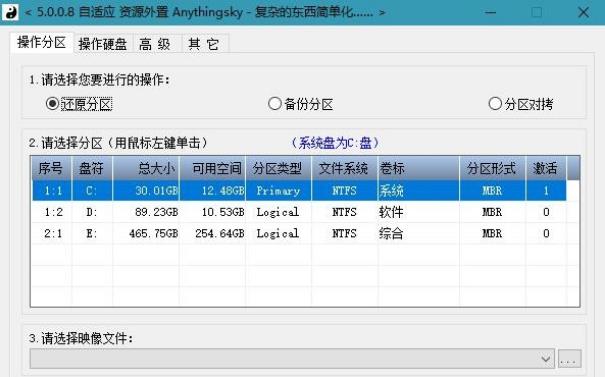This screenshot has height=377, width=605.
Task: Click the 可用空间 column header
Action: [213, 168]
